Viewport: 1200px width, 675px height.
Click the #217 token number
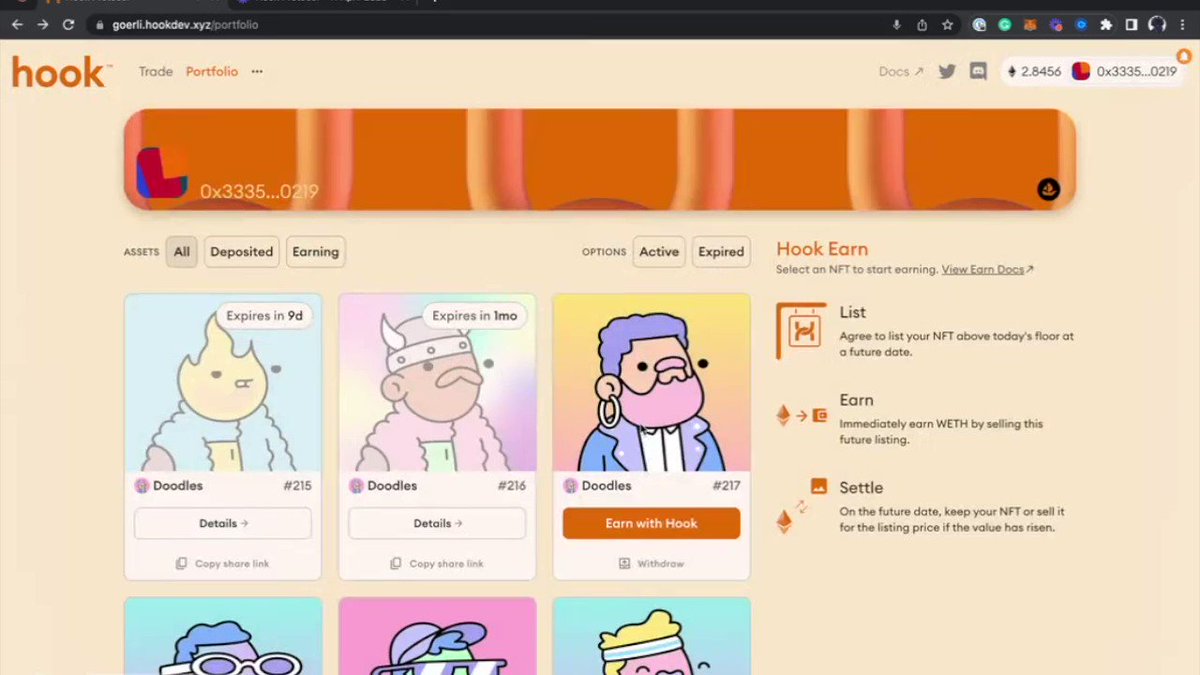click(x=726, y=486)
